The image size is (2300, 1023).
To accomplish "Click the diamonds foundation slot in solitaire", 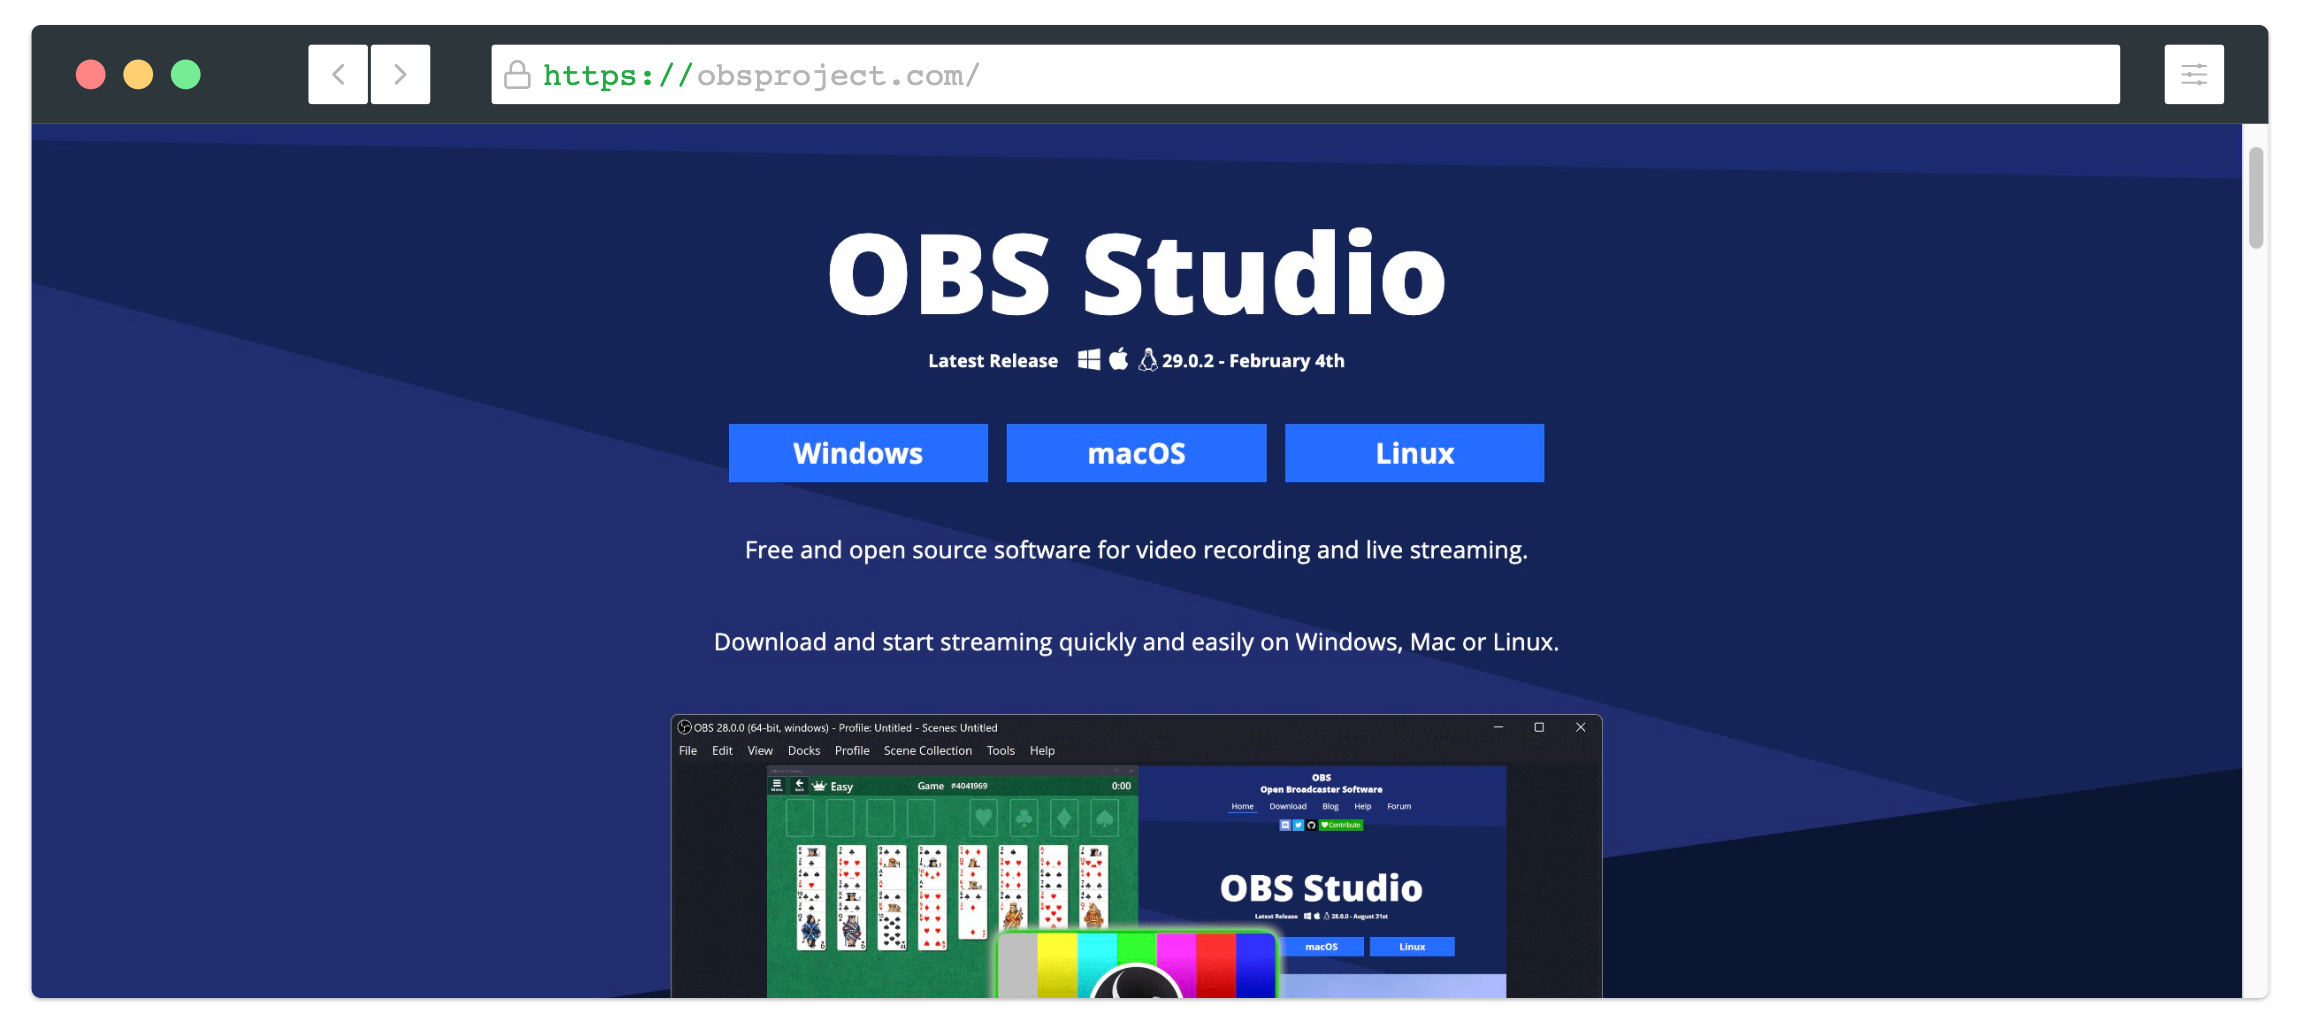I will click(x=1064, y=819).
